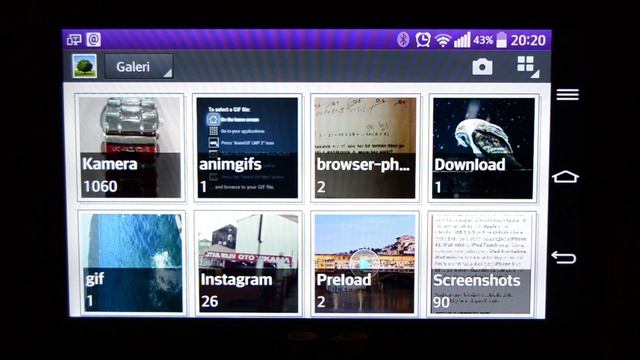The image size is (640, 360).
Task: Expand the Galeri dropdown
Action: click(x=139, y=67)
